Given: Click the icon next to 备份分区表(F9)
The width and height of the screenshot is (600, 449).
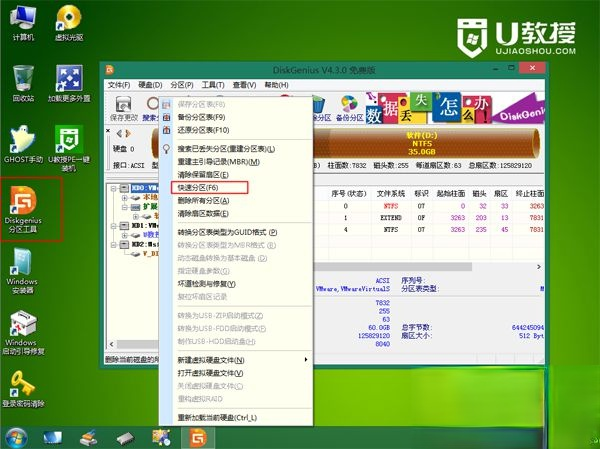Looking at the screenshot, I should [166, 117].
